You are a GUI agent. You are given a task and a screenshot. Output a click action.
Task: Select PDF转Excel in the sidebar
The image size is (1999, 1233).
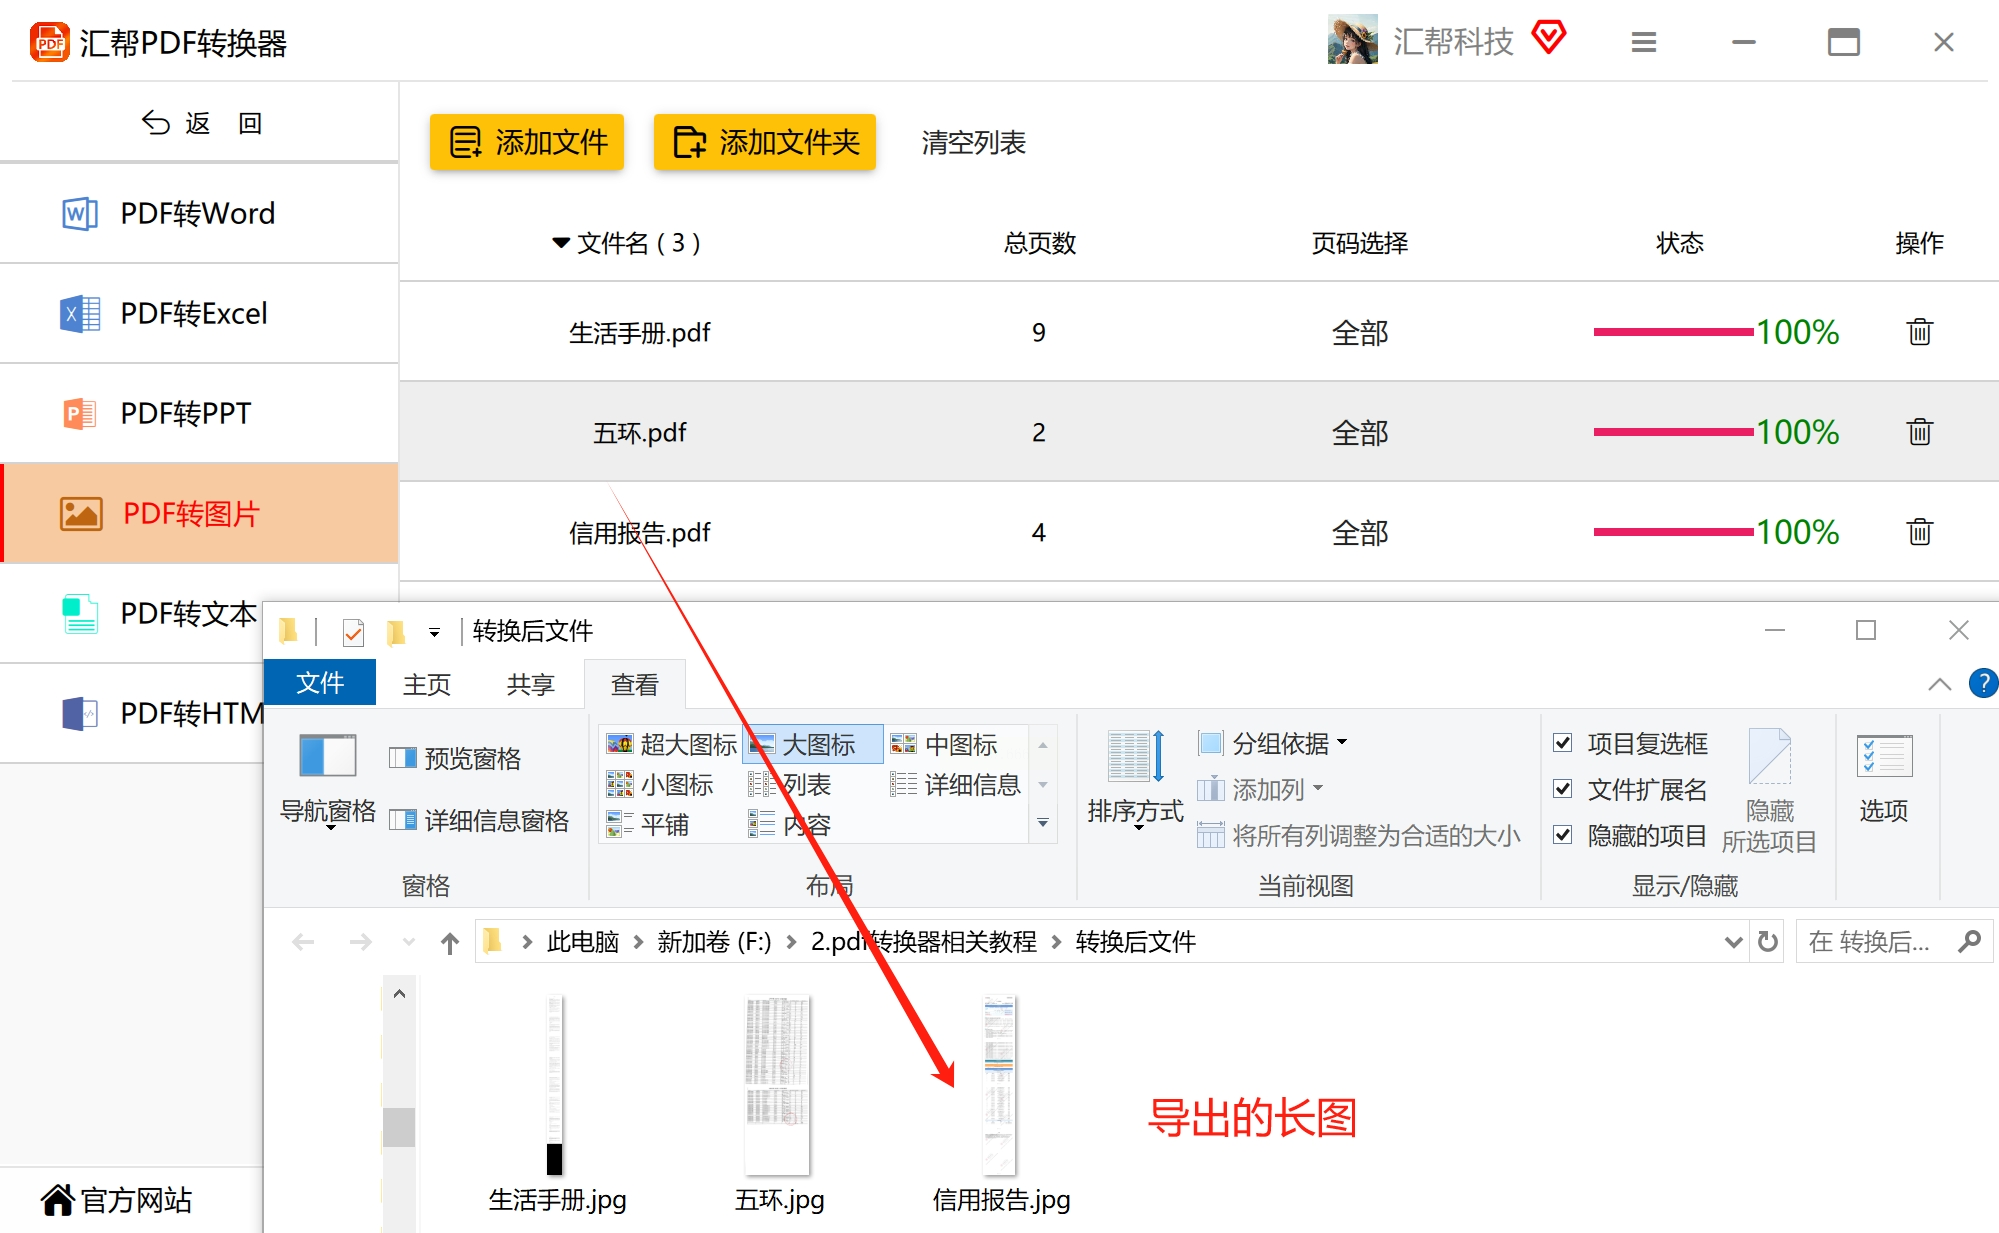[x=194, y=313]
